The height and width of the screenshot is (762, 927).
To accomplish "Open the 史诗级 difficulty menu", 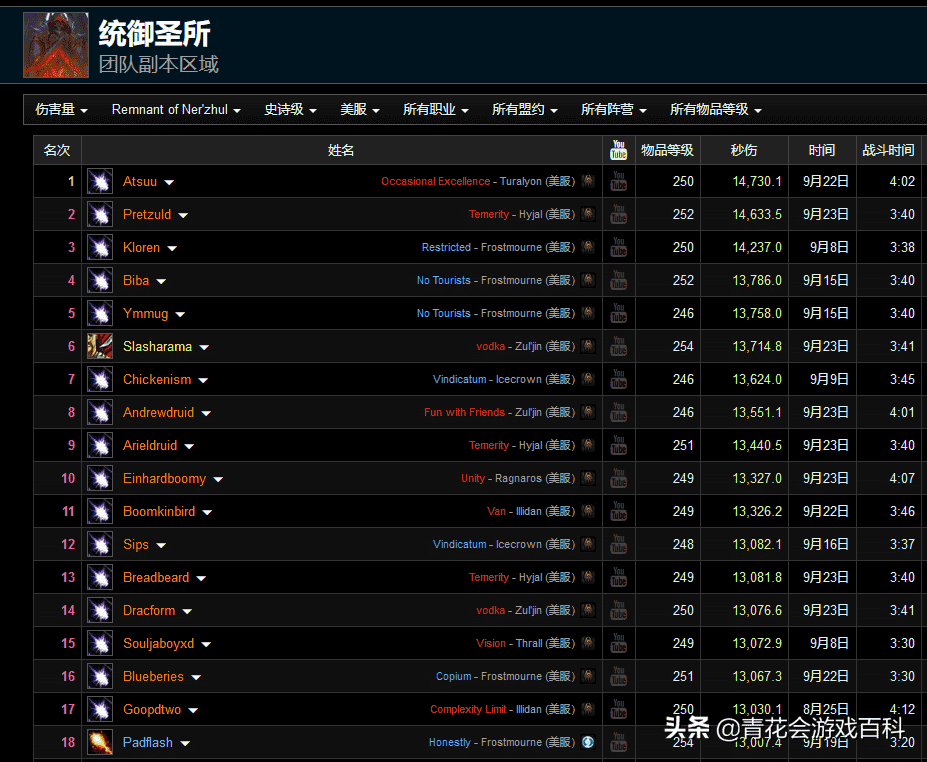I will [290, 110].
